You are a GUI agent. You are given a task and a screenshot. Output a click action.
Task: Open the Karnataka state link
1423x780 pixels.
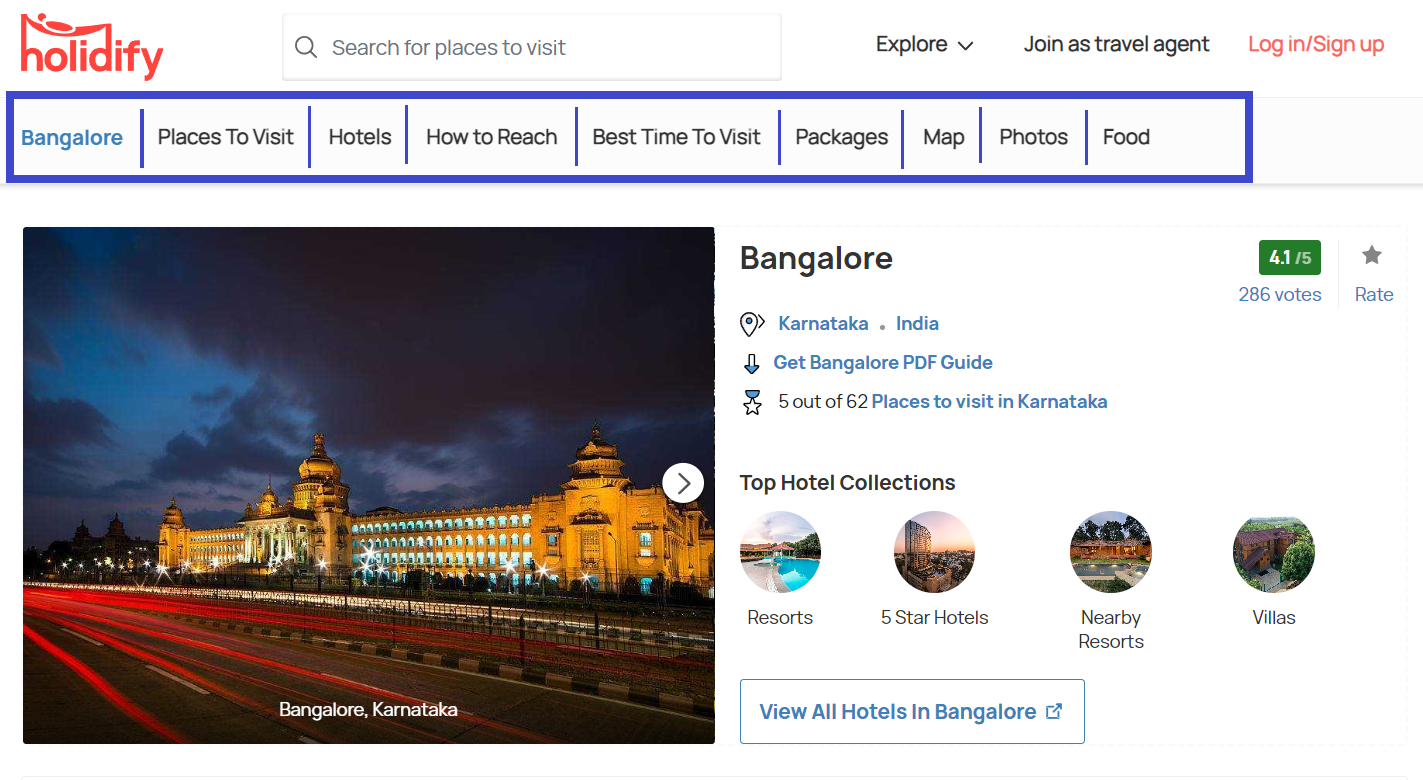pyautogui.click(x=823, y=323)
